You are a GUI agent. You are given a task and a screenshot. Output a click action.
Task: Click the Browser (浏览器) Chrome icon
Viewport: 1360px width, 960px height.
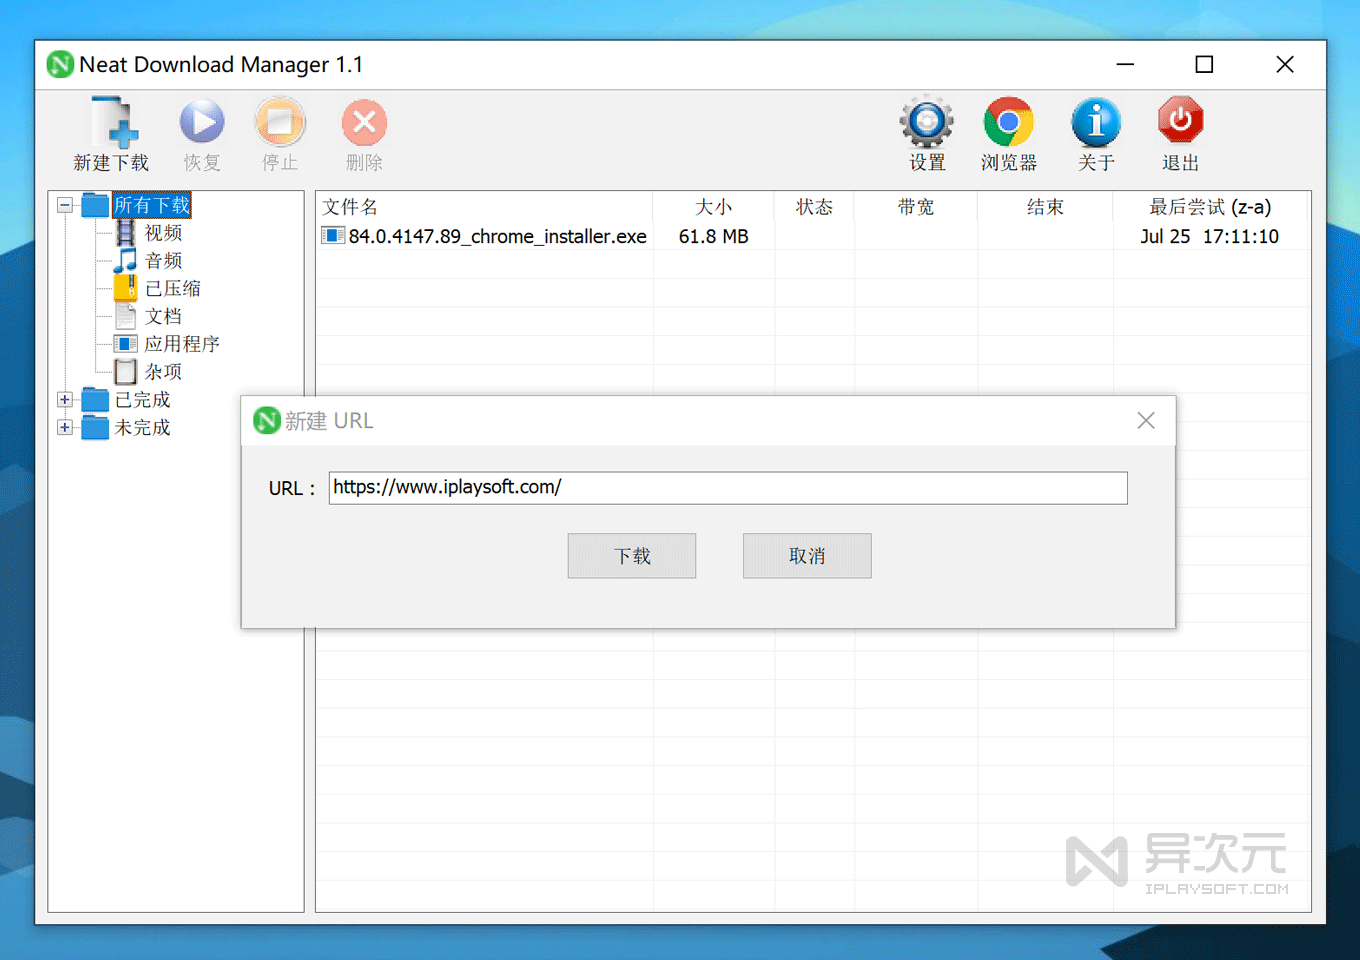tap(1008, 123)
